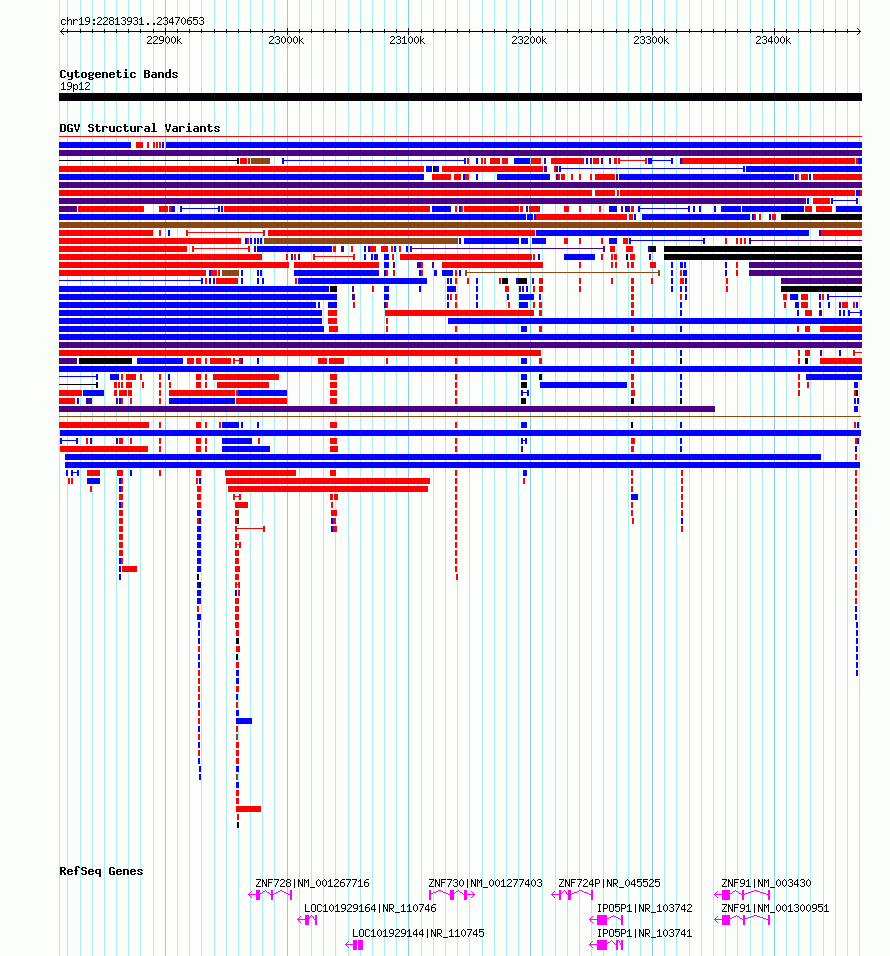Select the DGV Structural Variants track title

click(140, 128)
